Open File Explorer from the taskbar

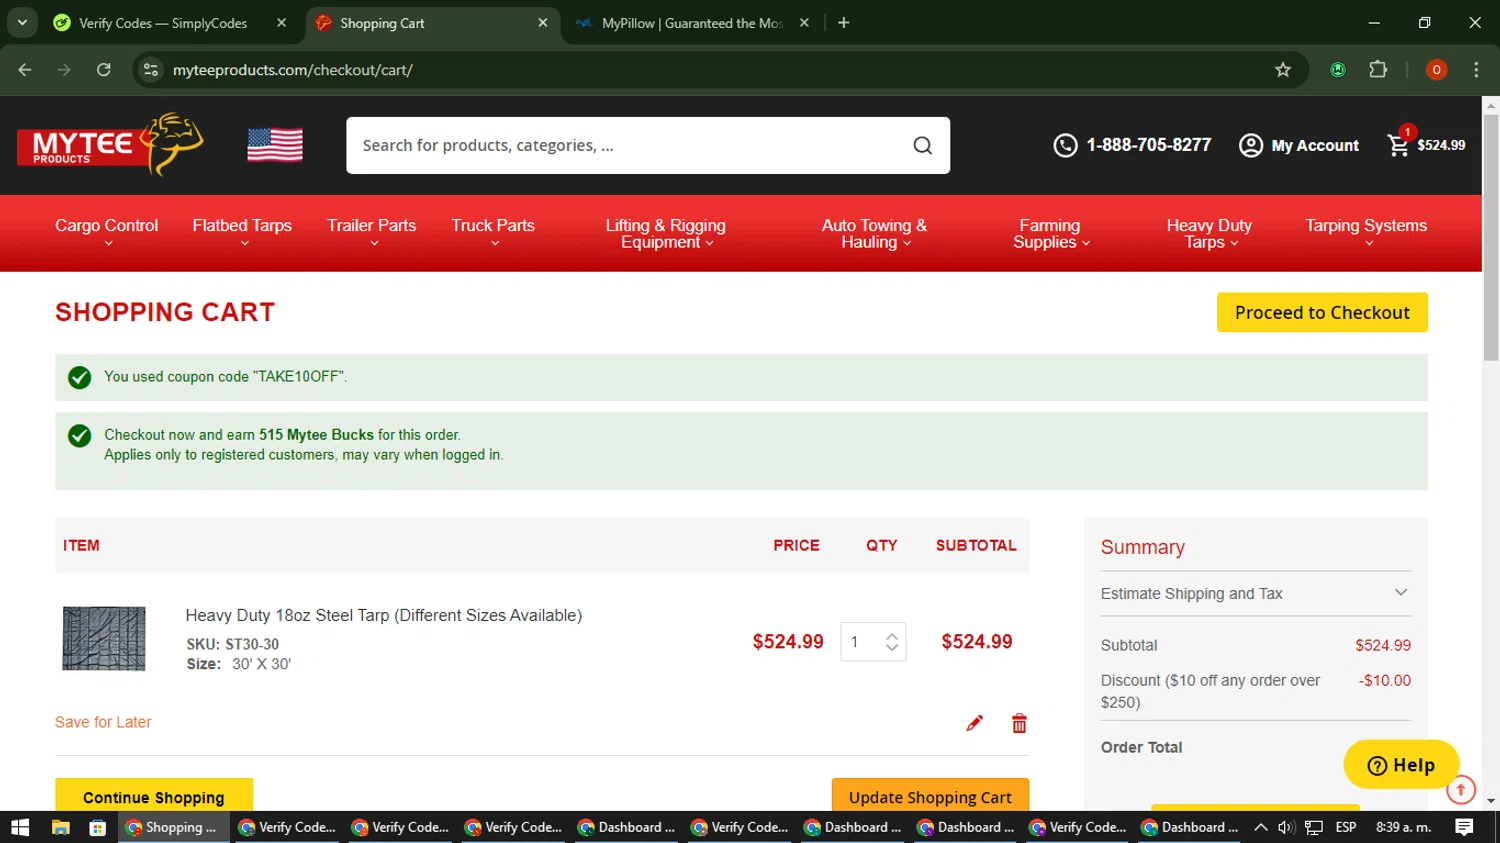point(60,827)
